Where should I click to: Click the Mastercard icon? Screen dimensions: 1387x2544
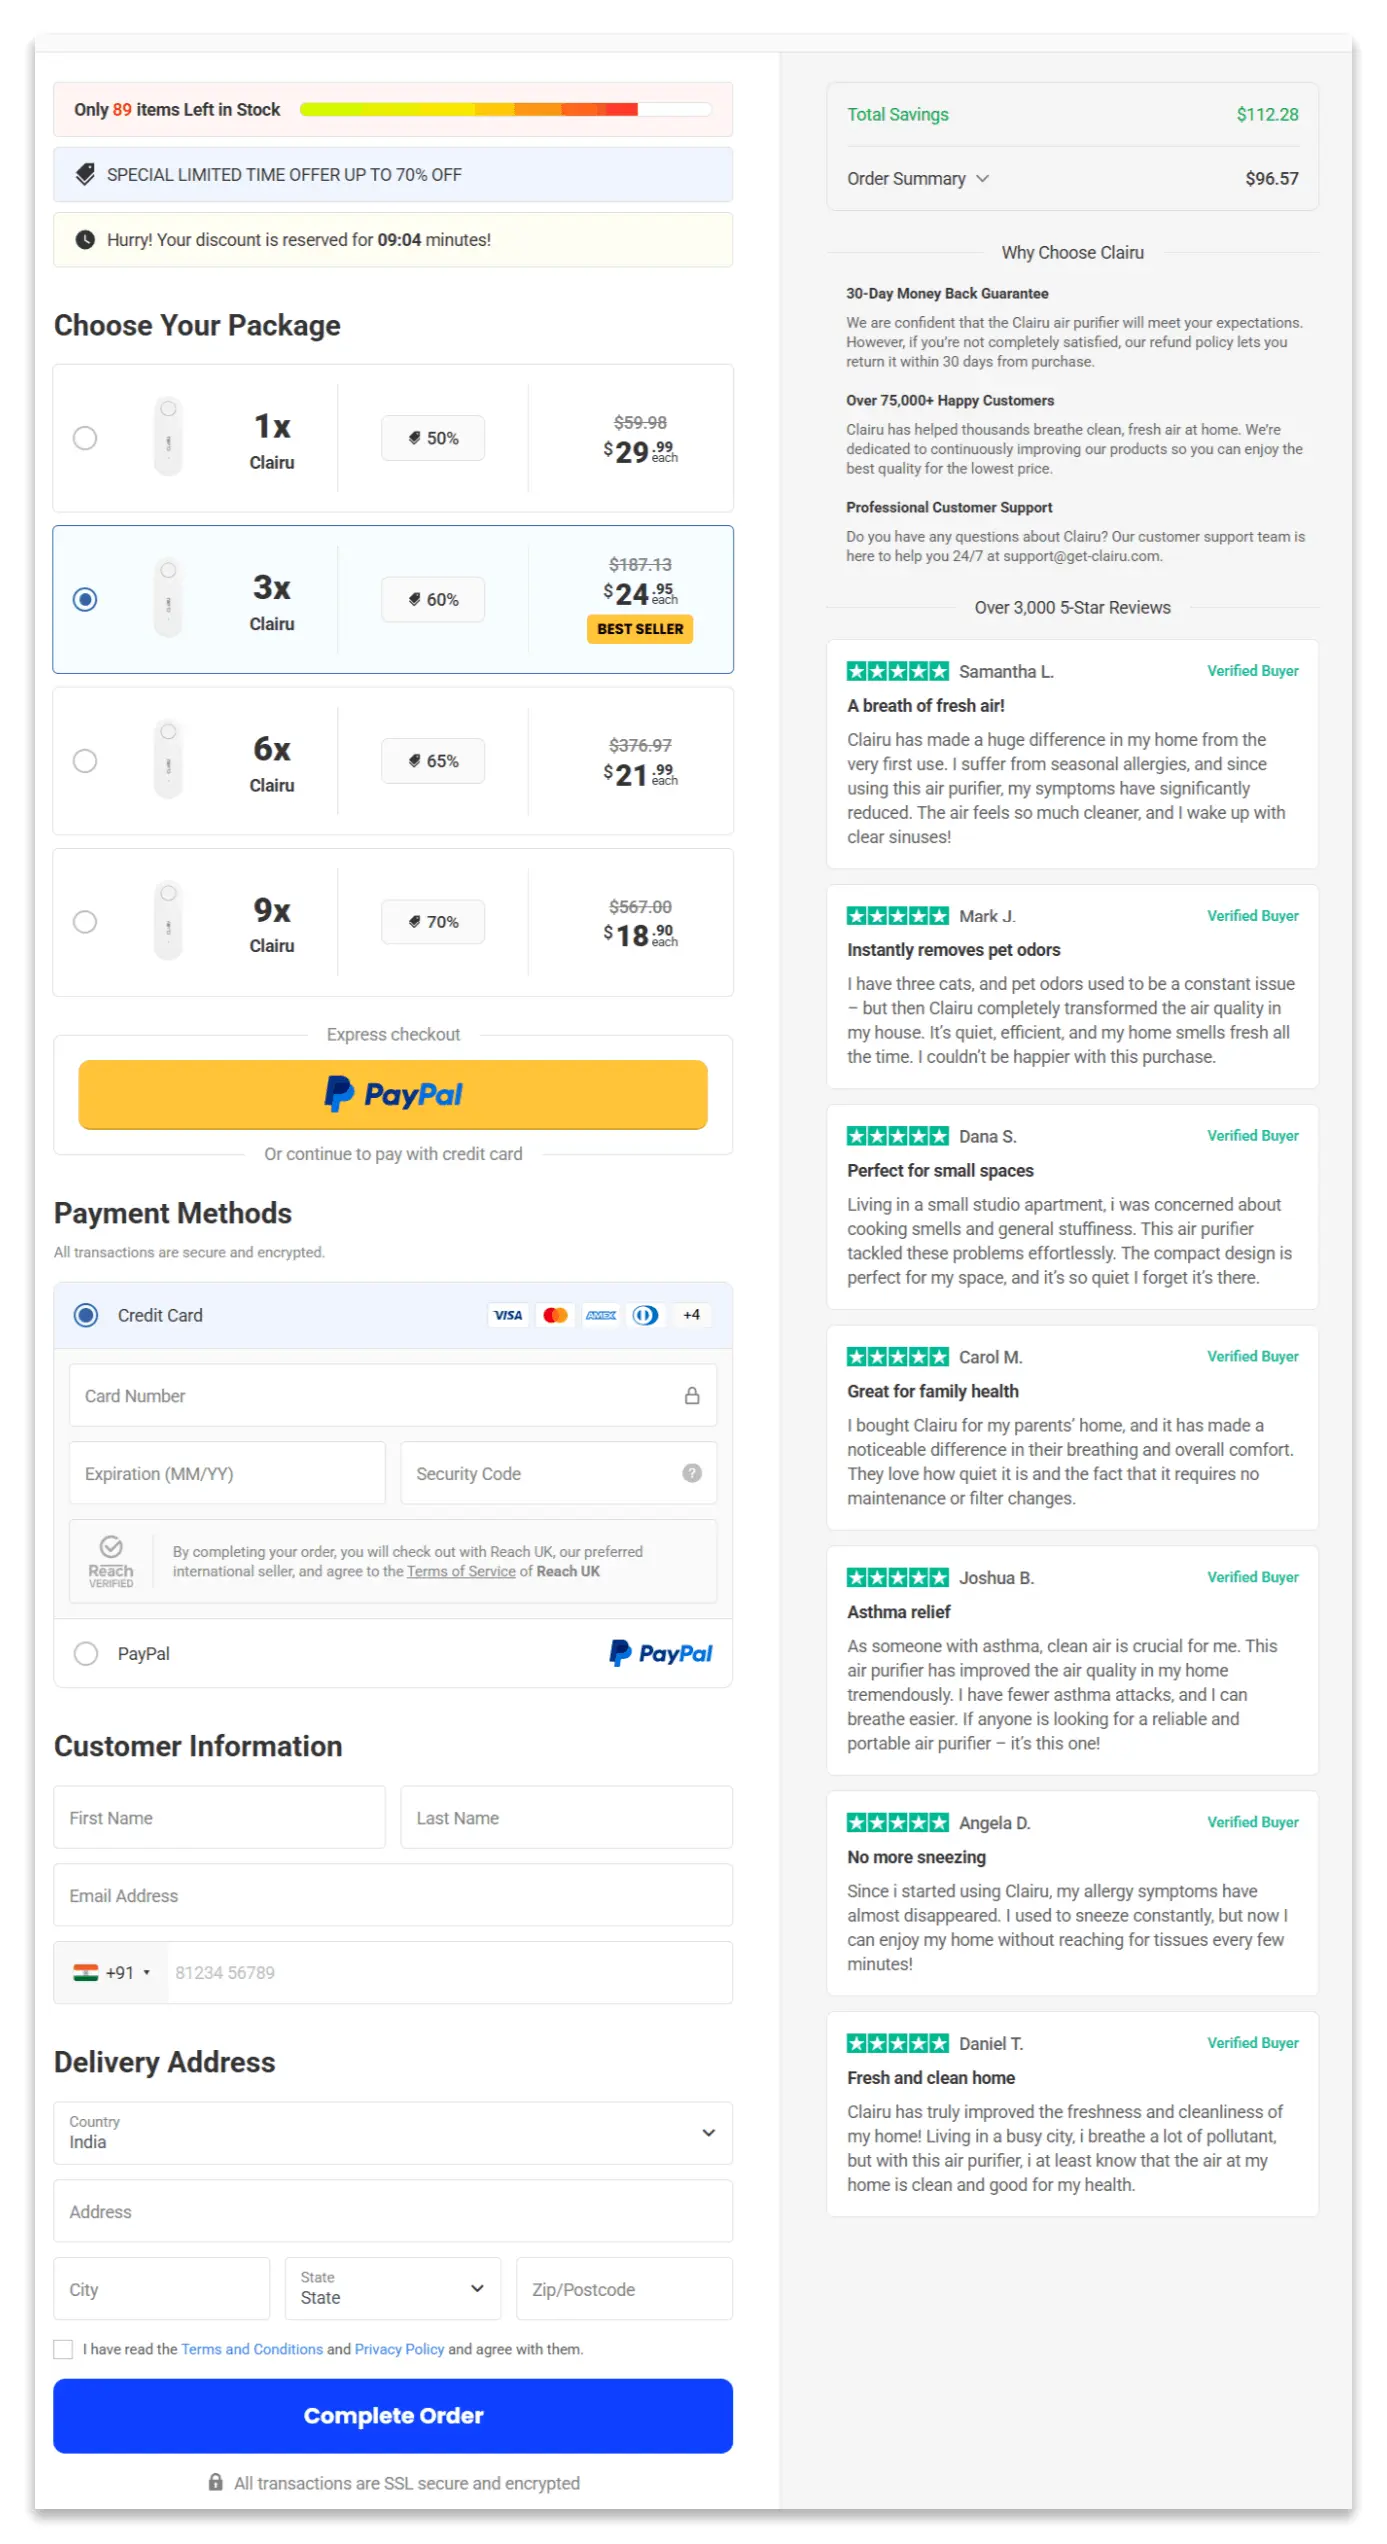point(555,1315)
